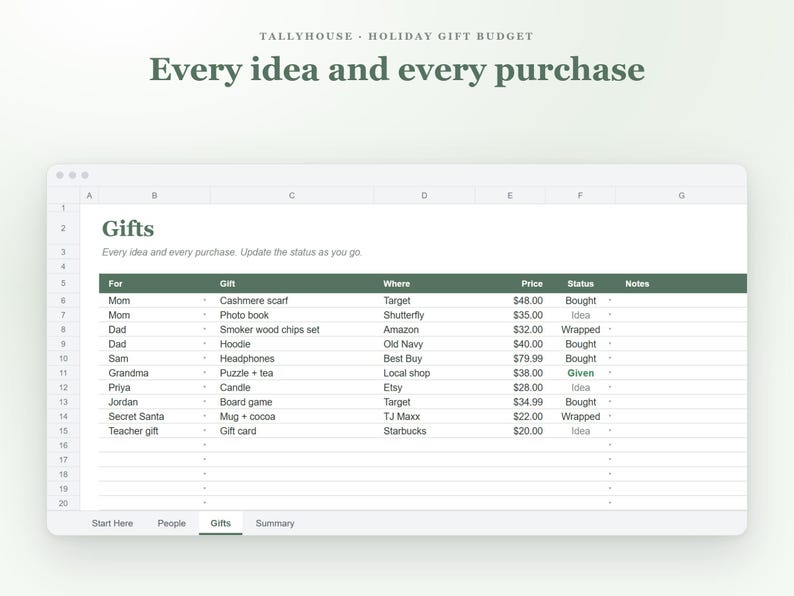Image resolution: width=794 pixels, height=596 pixels.
Task: Open Status dropdown in the Gift card row
Action: (610, 431)
